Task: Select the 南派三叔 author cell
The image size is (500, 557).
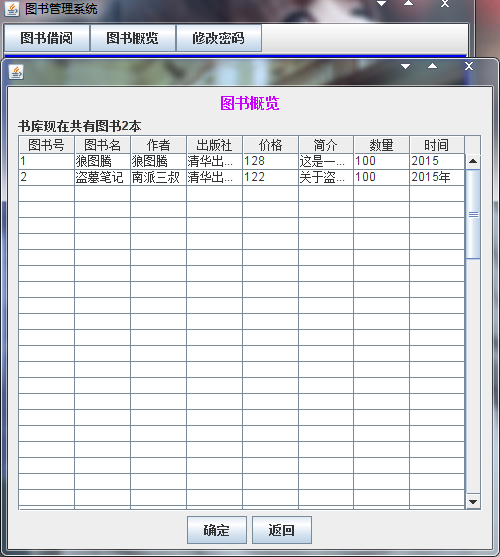Action: tap(158, 177)
